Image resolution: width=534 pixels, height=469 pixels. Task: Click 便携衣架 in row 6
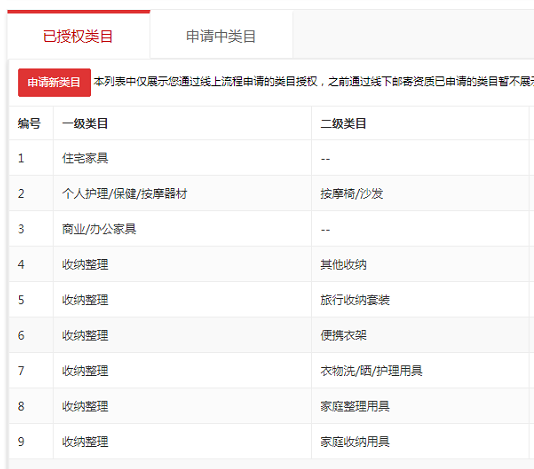pyautogui.click(x=343, y=335)
